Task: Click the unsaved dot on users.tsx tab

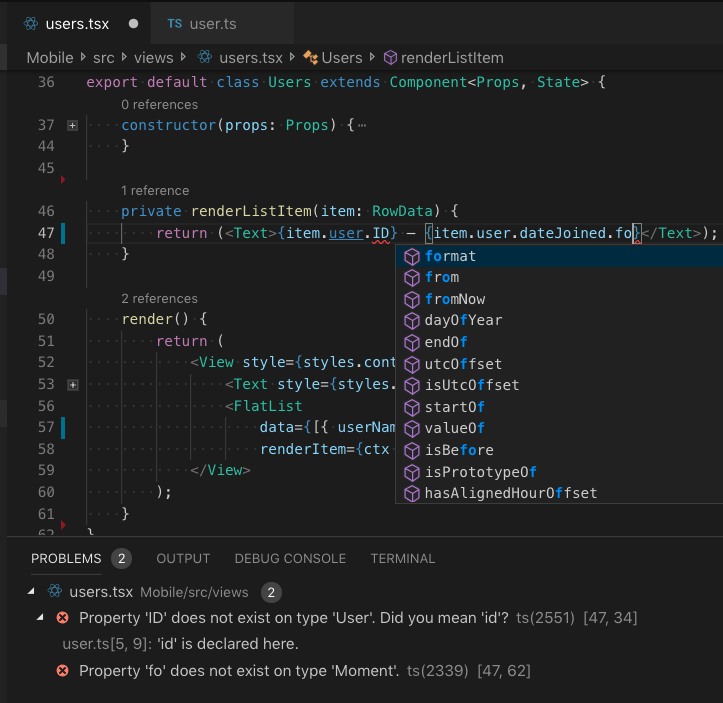Action: (133, 24)
